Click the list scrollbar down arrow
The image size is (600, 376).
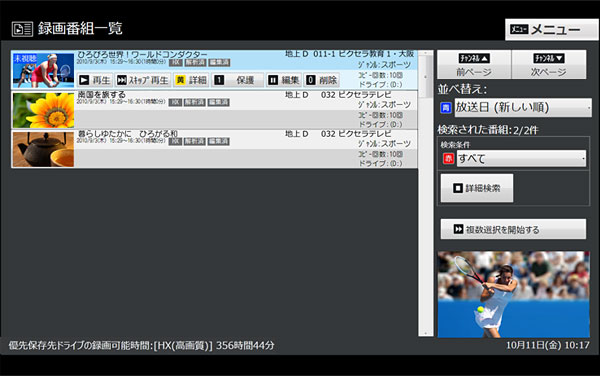pyautogui.click(x=425, y=333)
